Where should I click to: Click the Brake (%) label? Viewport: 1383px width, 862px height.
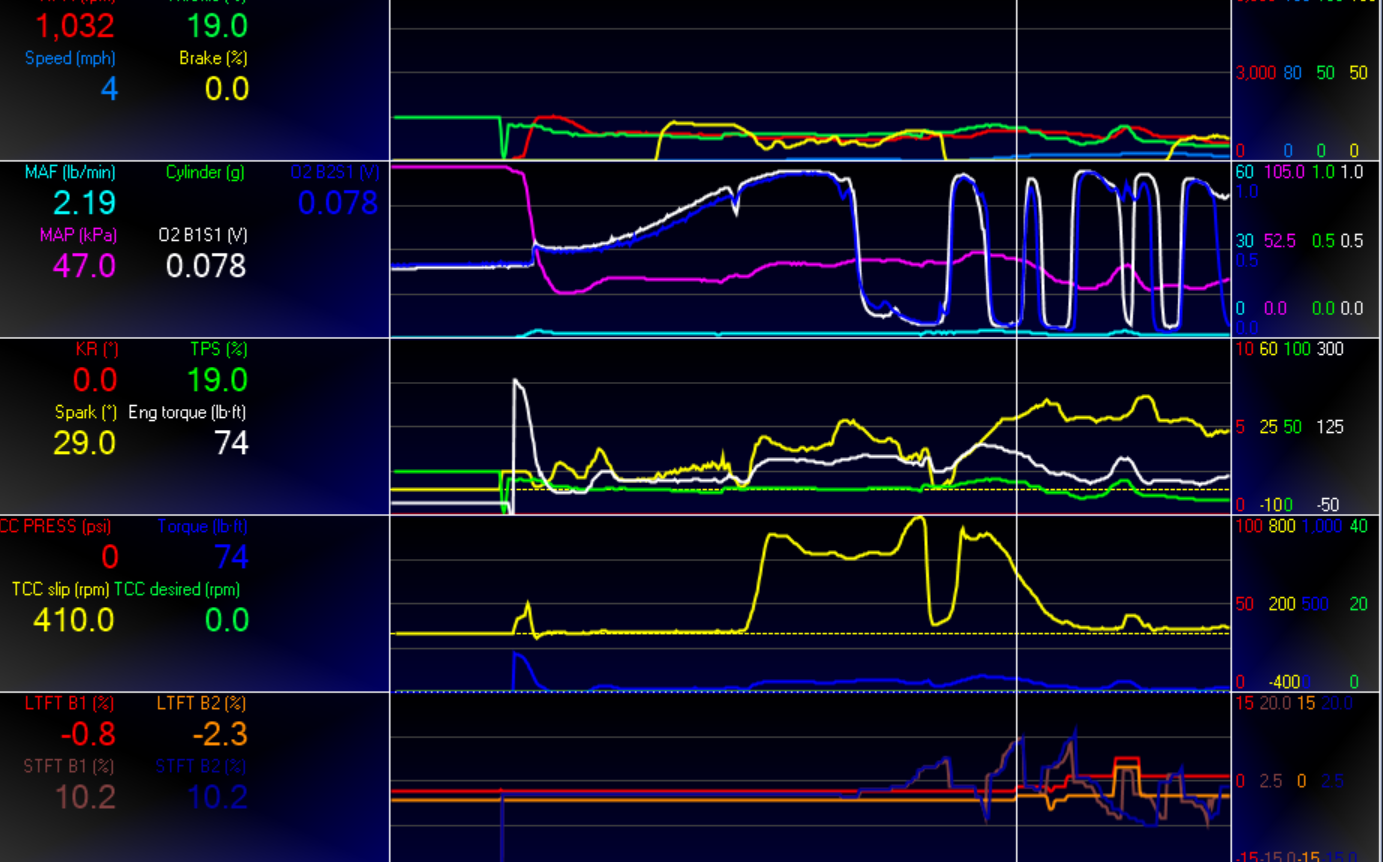tap(213, 58)
